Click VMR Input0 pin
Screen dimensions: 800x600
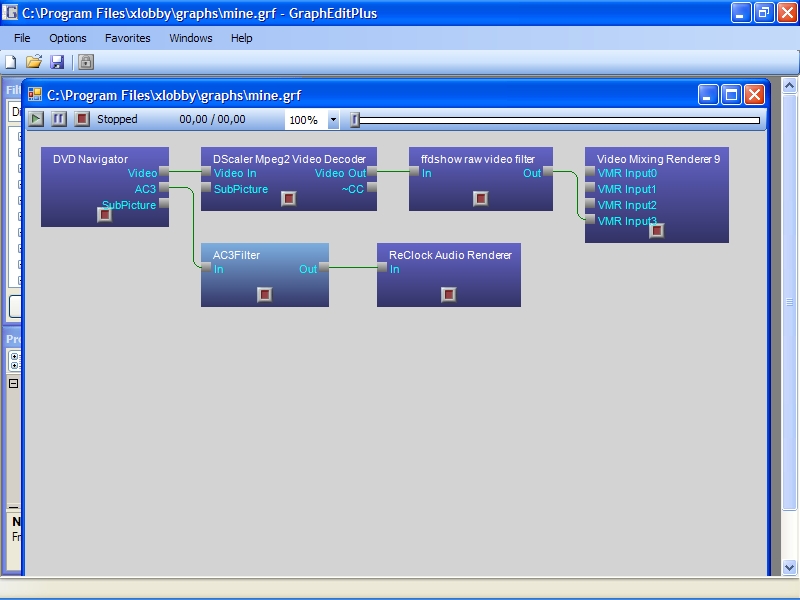[x=590, y=172]
